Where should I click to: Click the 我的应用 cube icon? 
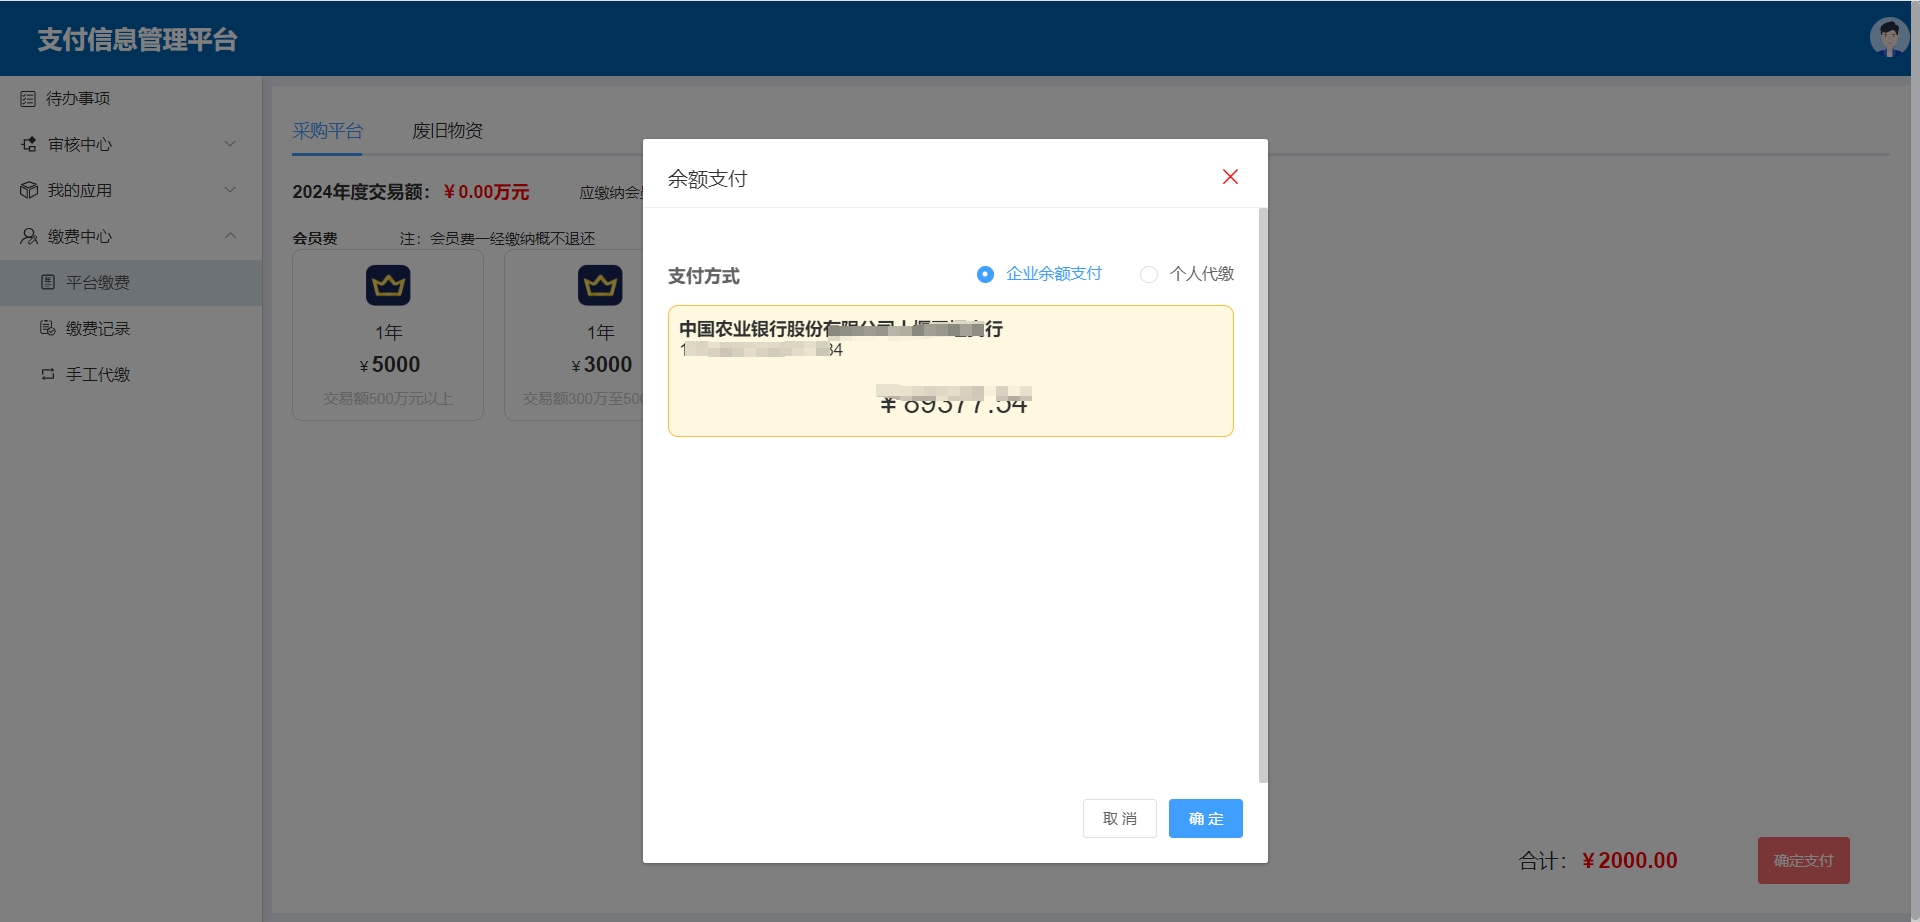(29, 191)
